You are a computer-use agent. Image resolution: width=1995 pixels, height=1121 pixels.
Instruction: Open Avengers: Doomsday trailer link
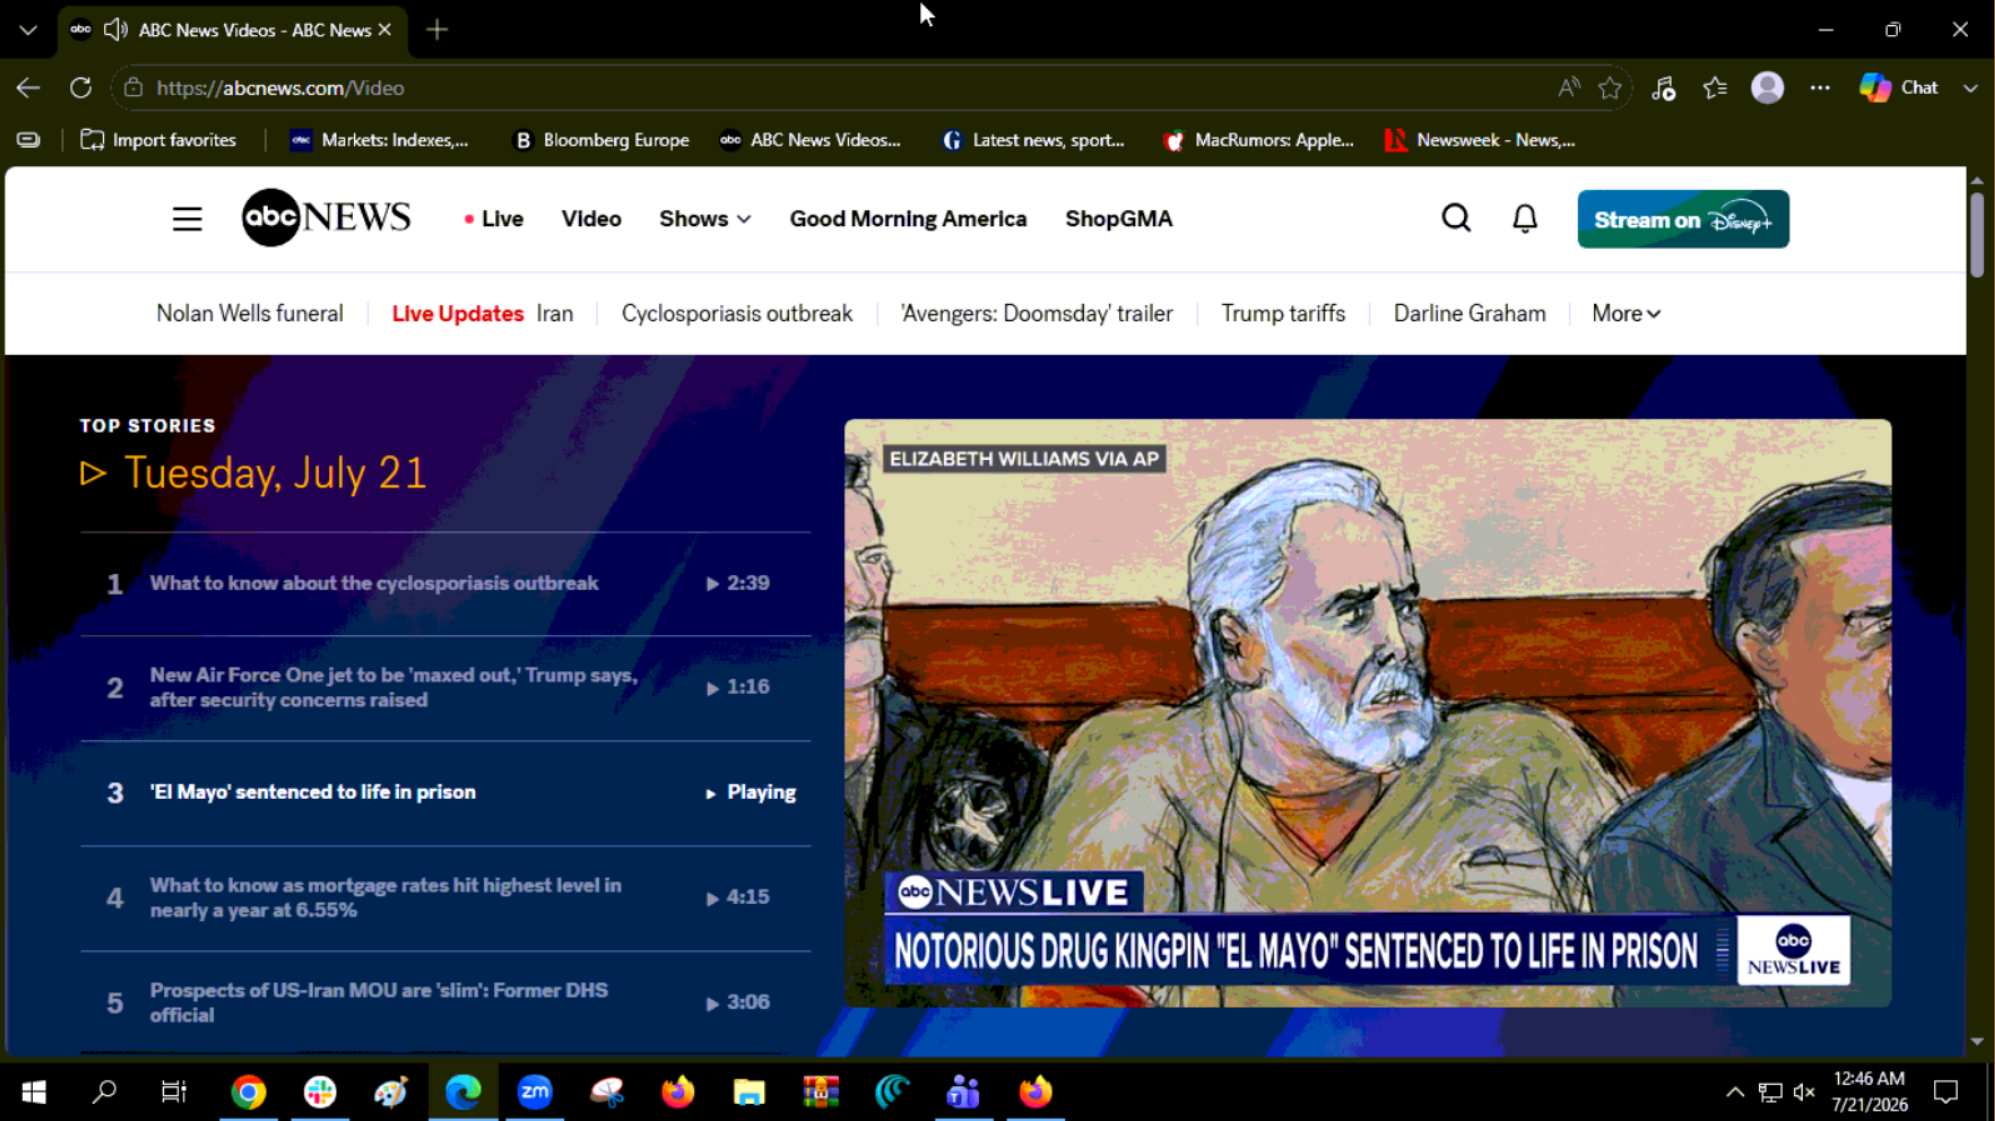coord(1037,314)
